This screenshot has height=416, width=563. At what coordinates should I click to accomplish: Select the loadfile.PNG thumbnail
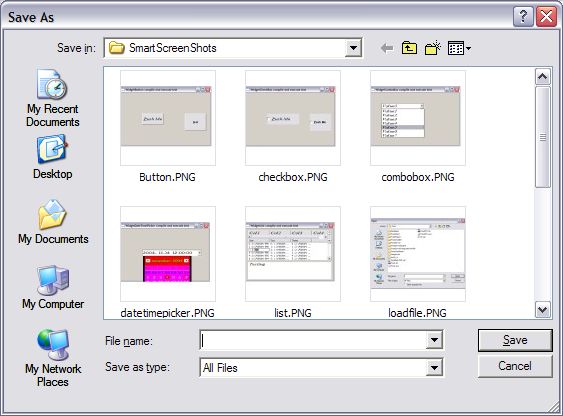418,253
